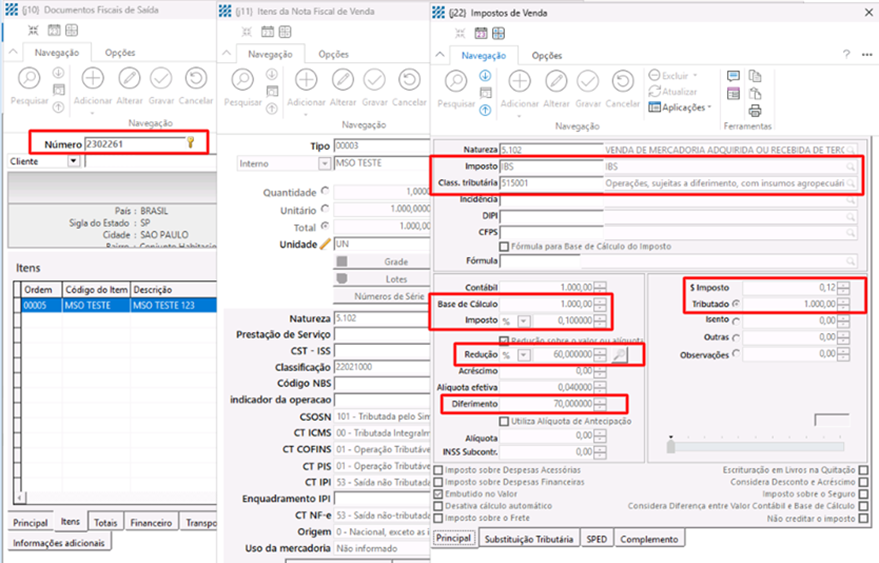The width and height of the screenshot is (879, 563).
Task: Click the key icon beside Número field
Action: 190,143
